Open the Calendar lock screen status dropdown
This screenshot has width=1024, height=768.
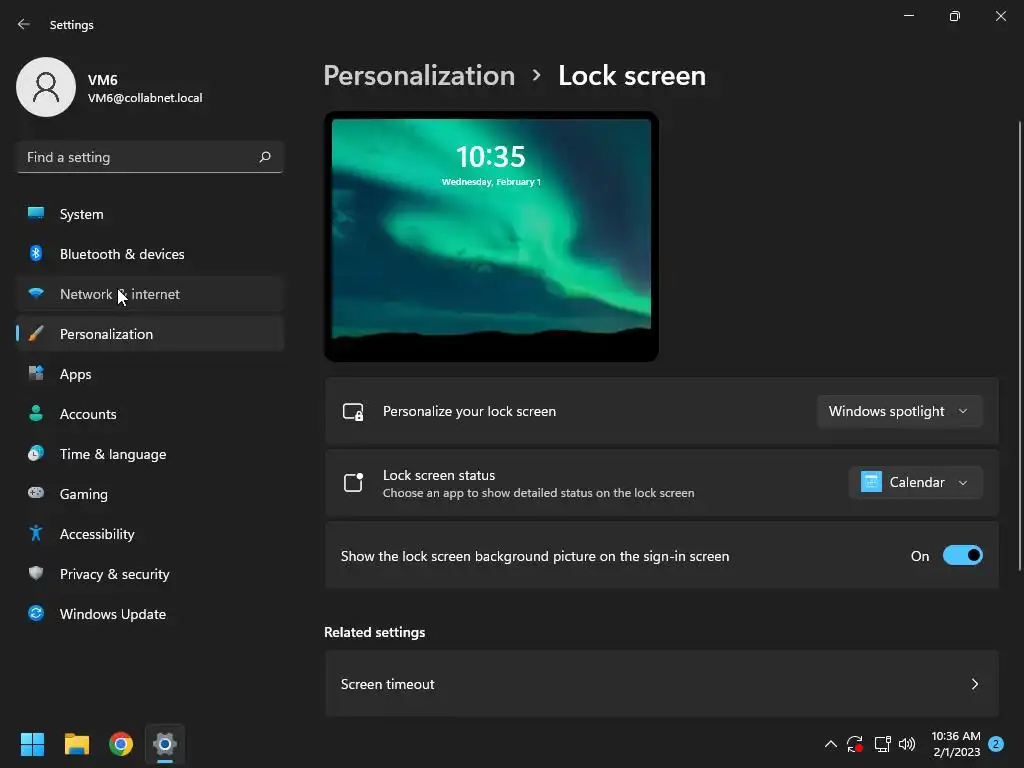coord(916,483)
